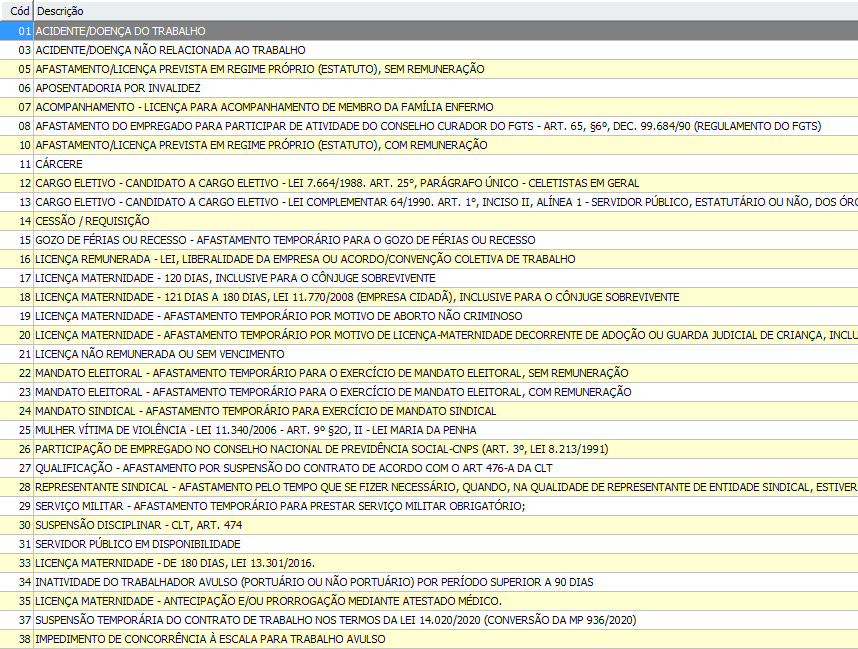The height and width of the screenshot is (649, 858).
Task: Select row 13 CARGO ELETIVO LEI COMPLEMENTAR 64/1990
Action: 429,202
